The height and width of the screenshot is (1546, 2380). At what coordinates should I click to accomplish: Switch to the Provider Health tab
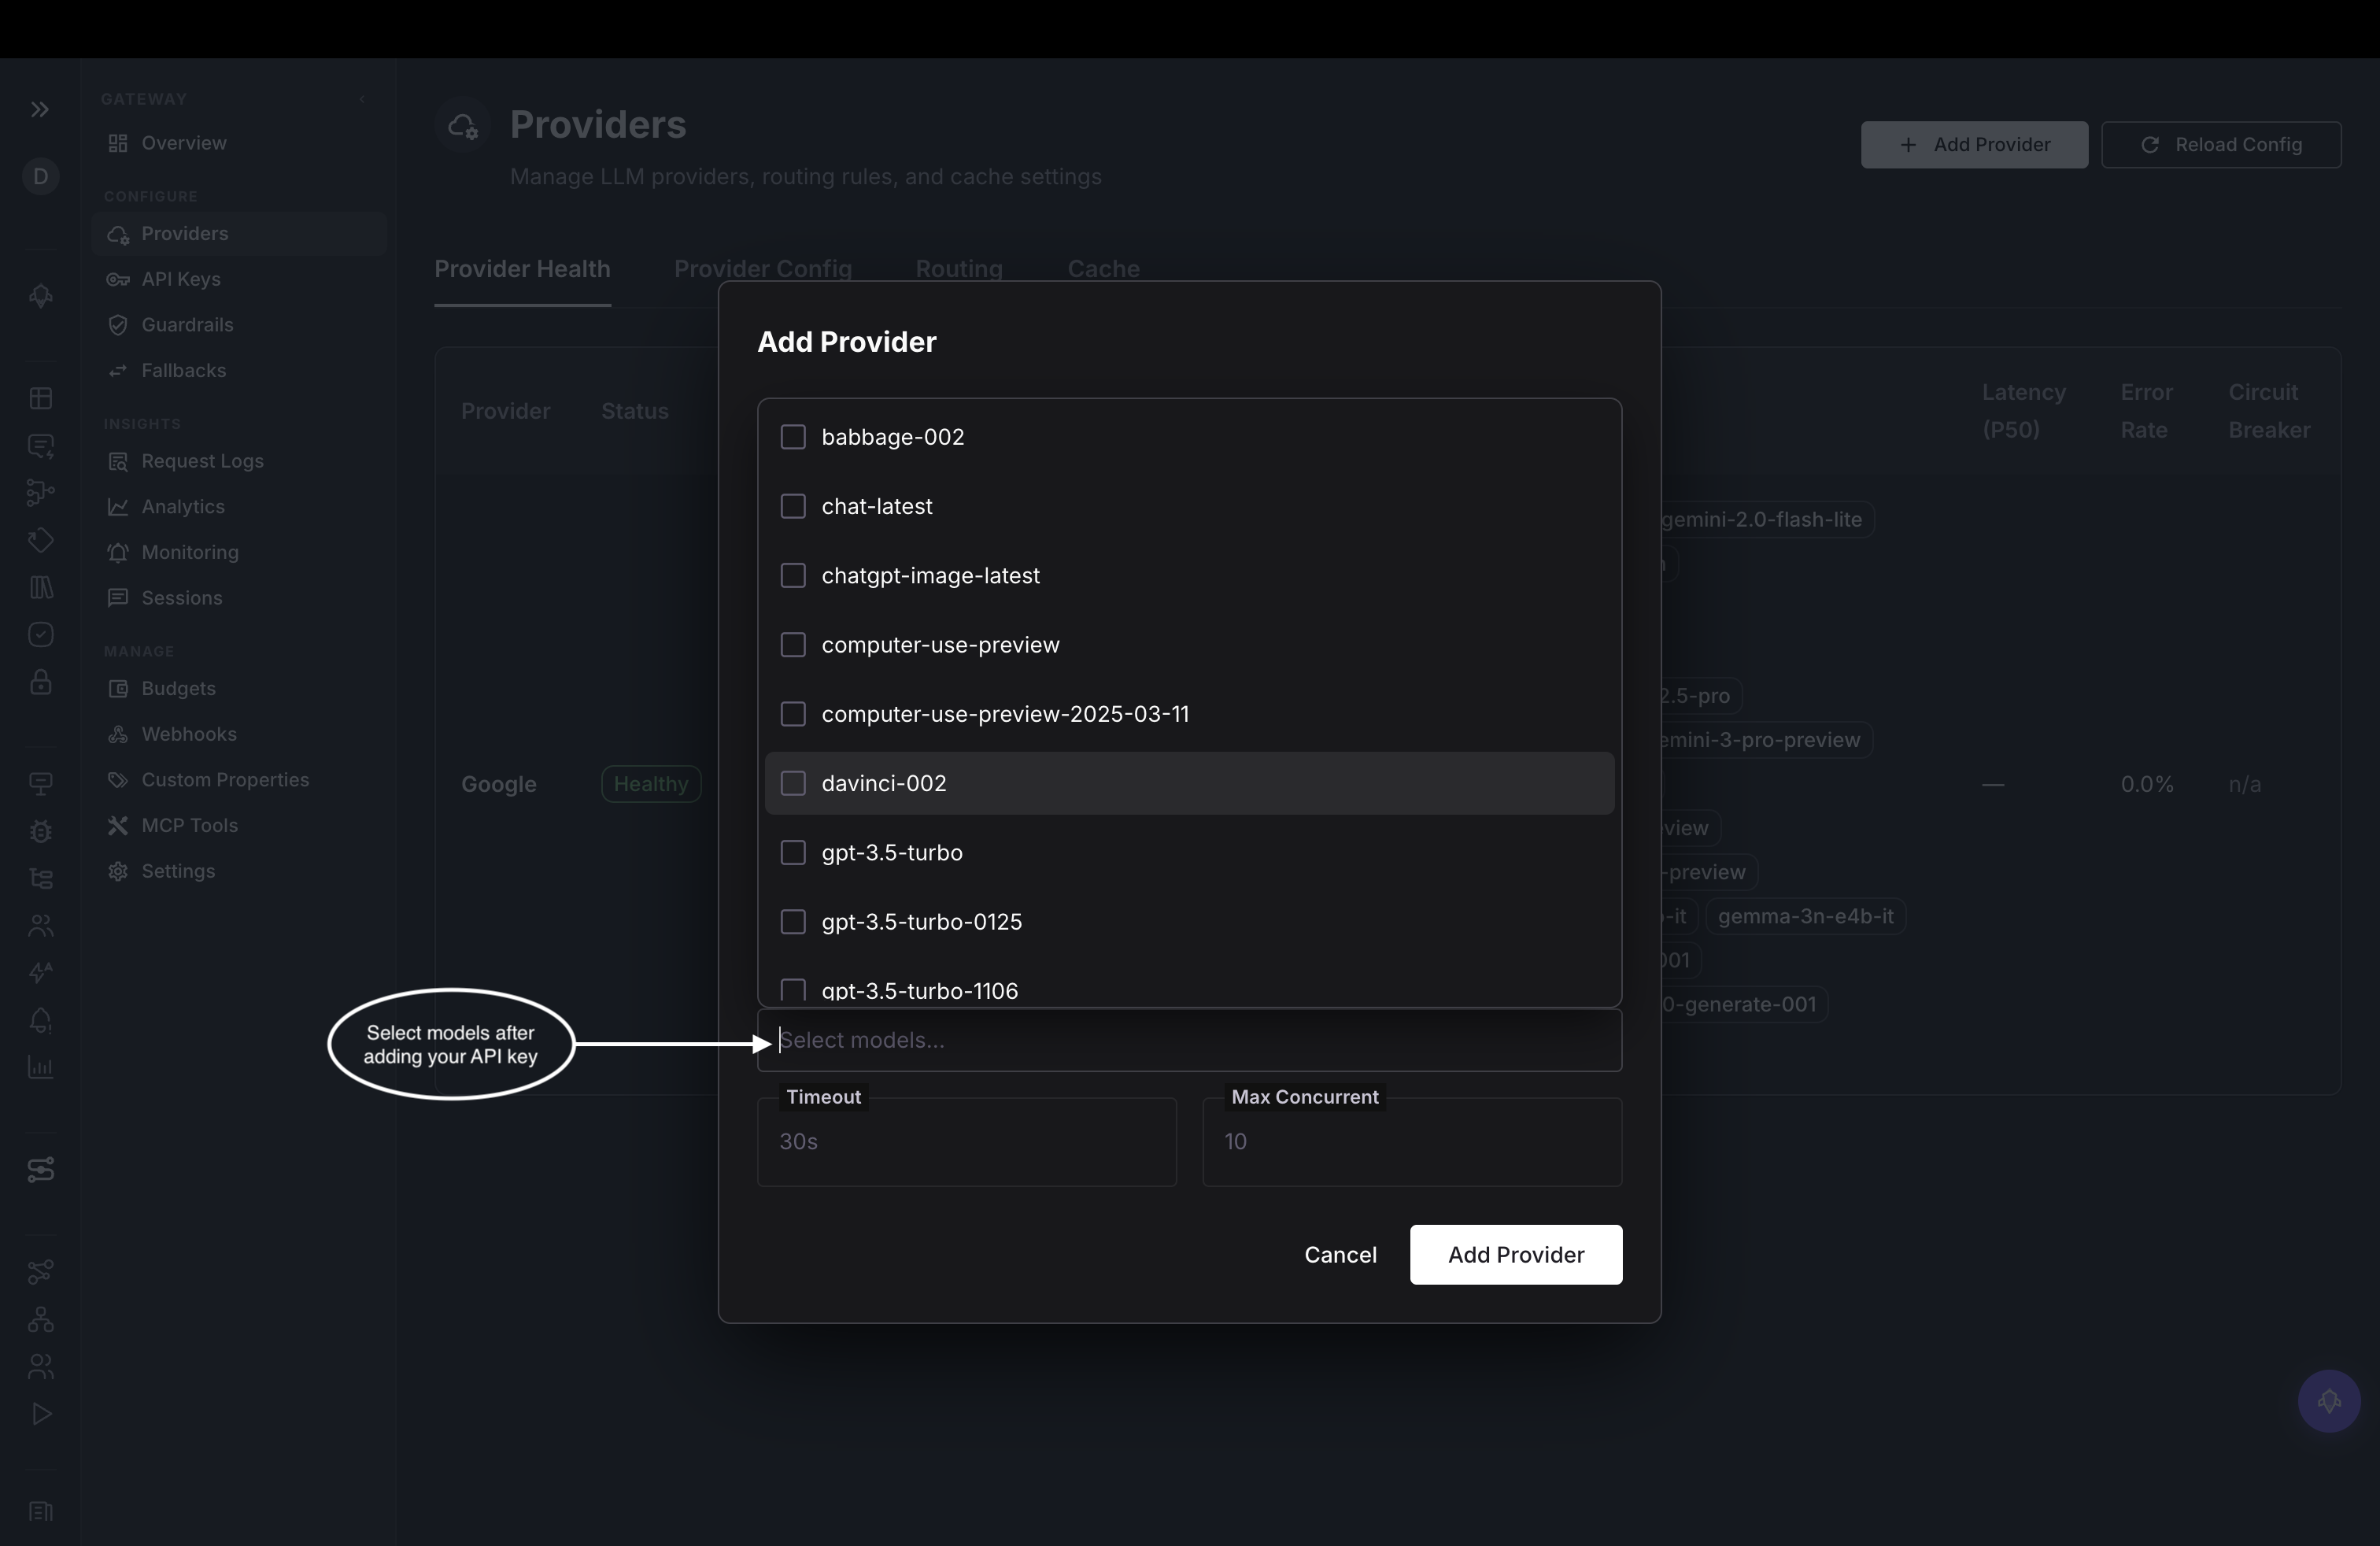tap(522, 269)
